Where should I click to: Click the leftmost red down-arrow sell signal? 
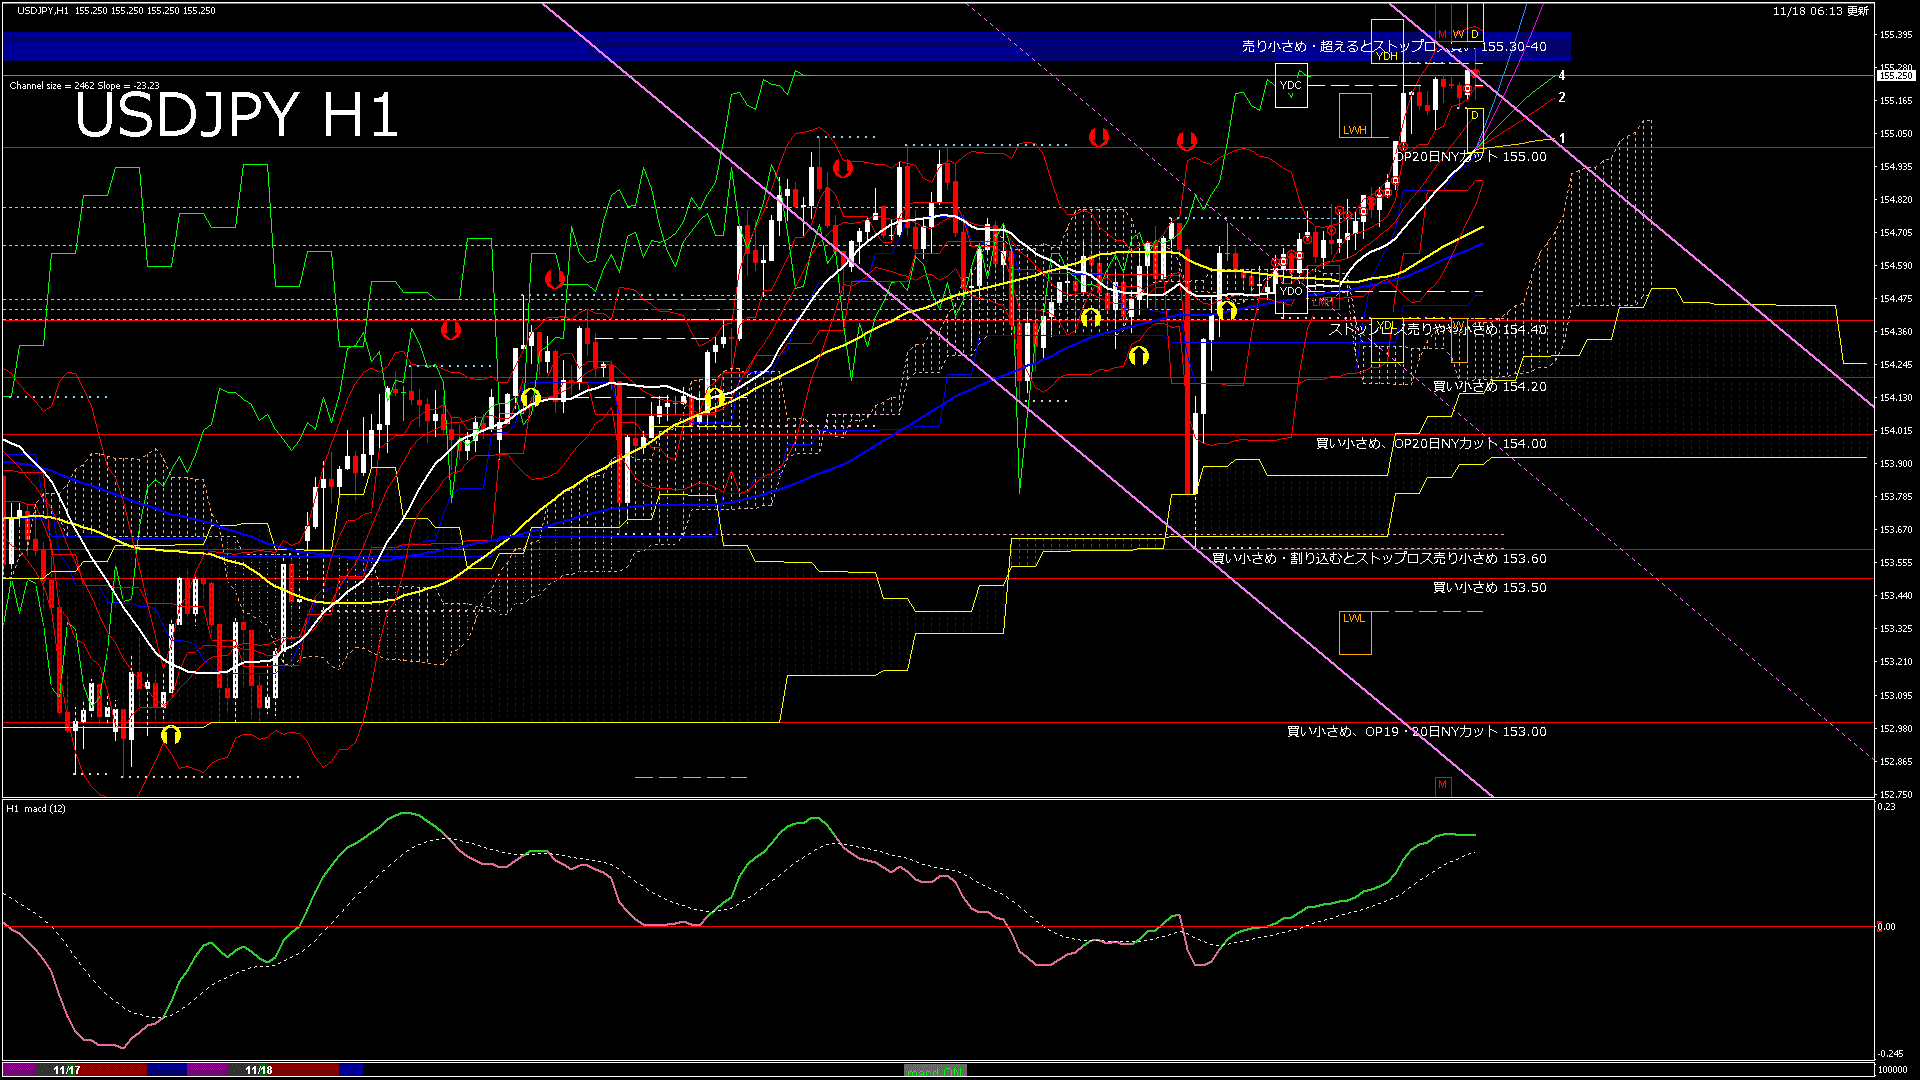pos(451,329)
